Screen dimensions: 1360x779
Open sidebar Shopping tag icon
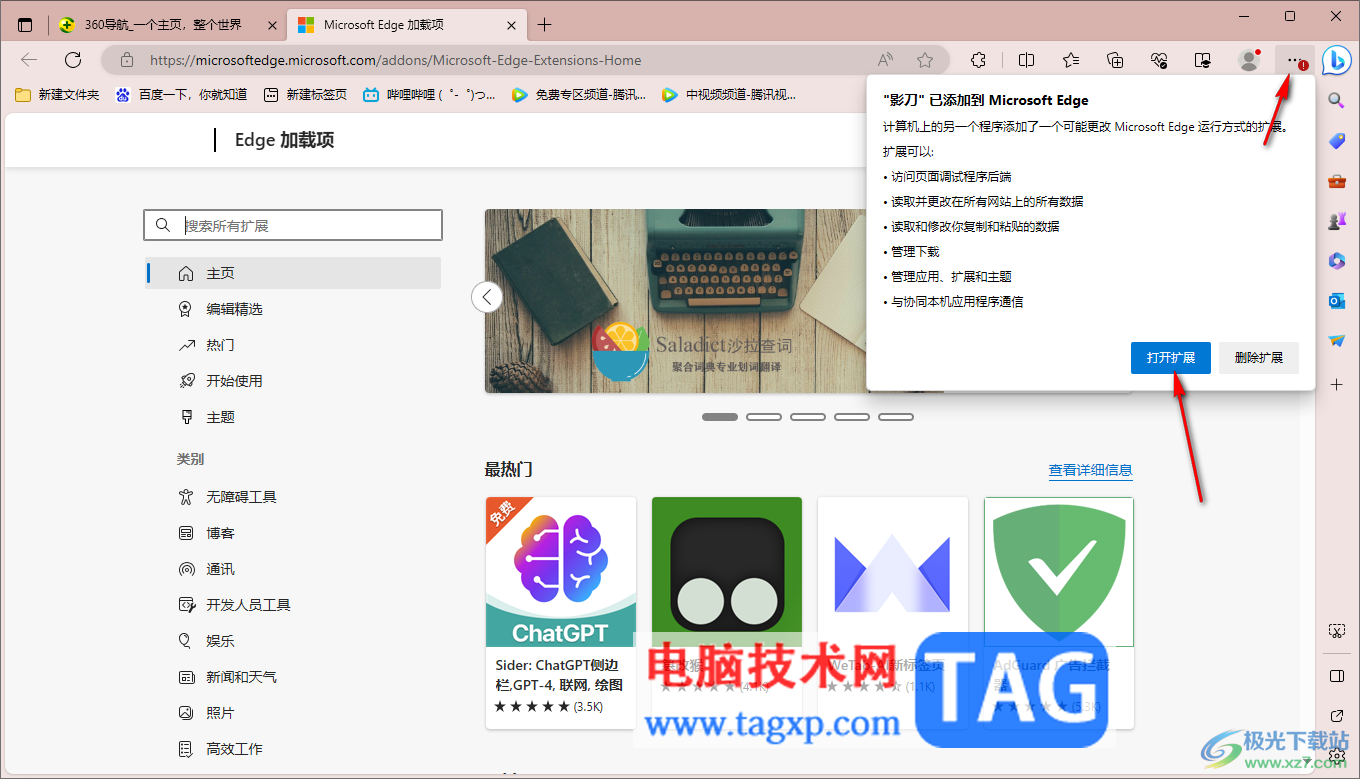click(x=1337, y=141)
